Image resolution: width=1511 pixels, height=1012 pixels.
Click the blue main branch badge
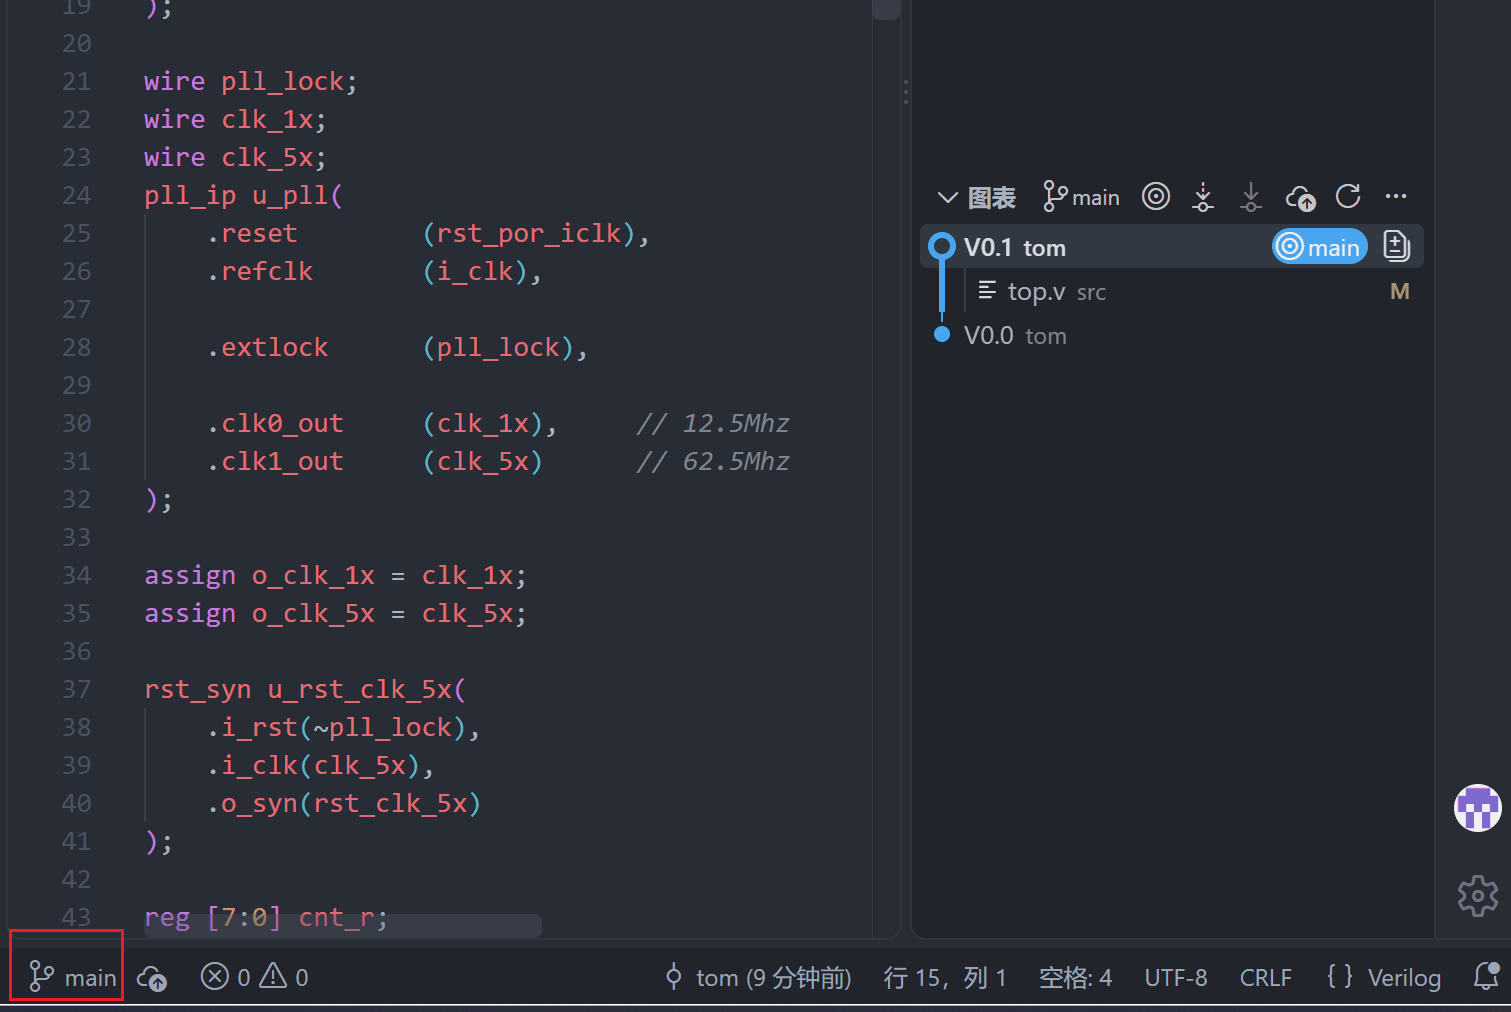pyautogui.click(x=1319, y=247)
